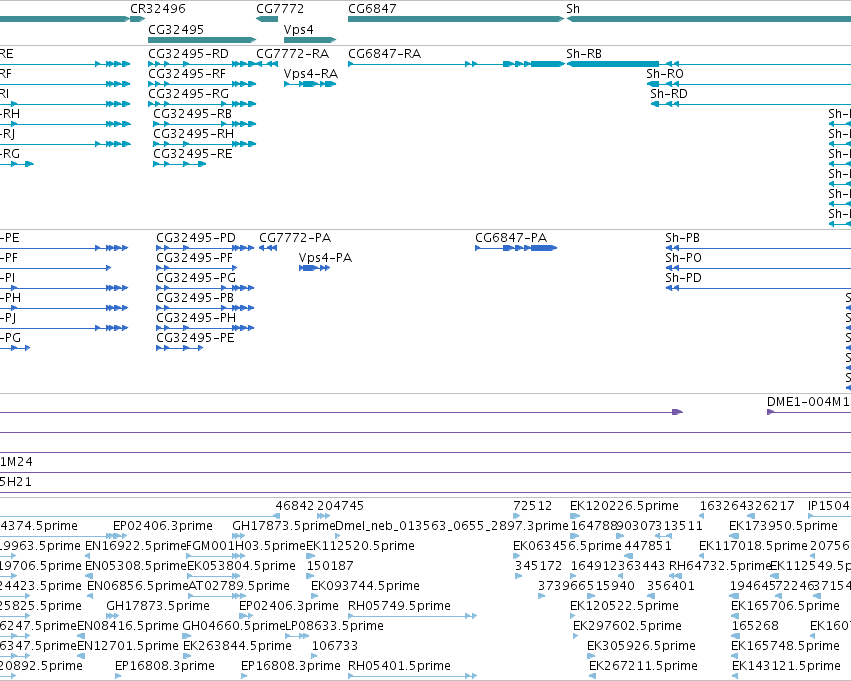The height and width of the screenshot is (681, 851).
Task: Click the CG32495-RB transcript
Action: 205,124
